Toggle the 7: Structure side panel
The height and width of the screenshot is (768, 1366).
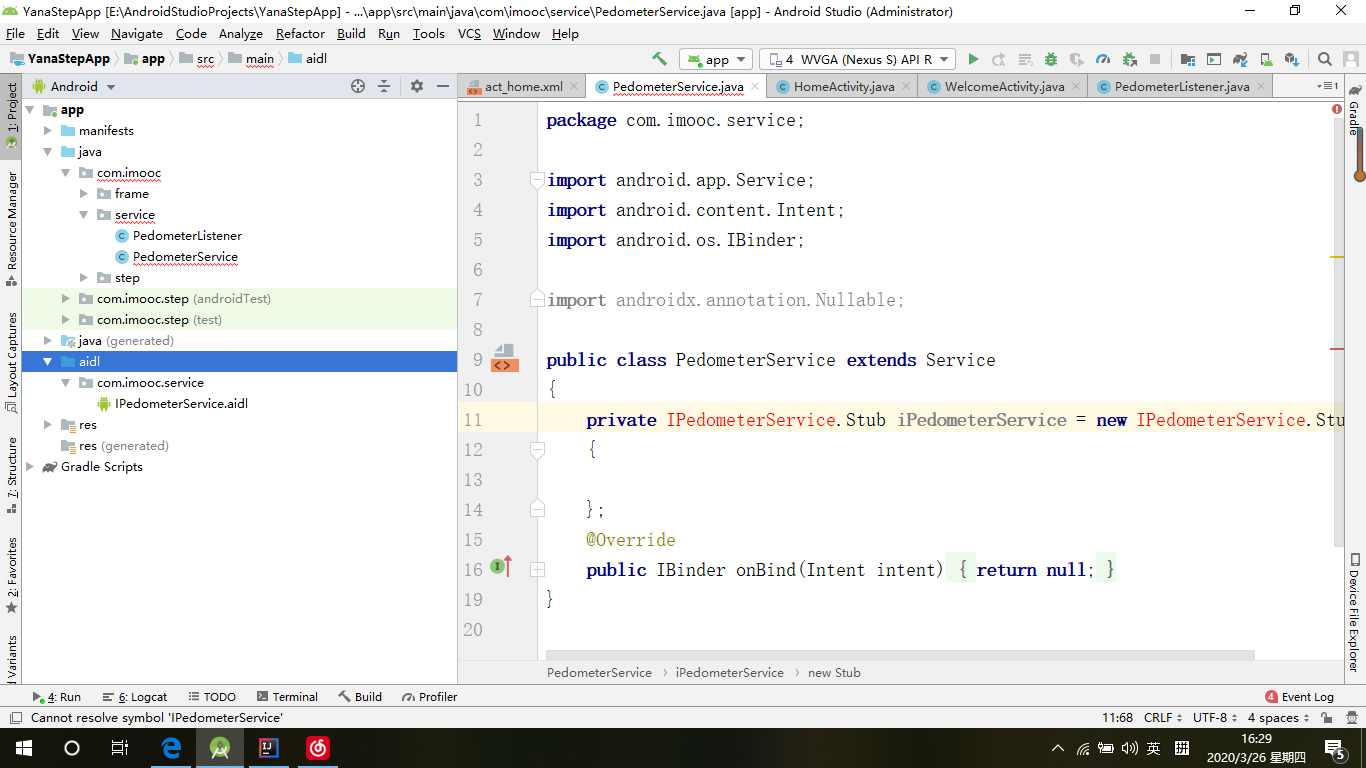tap(12, 475)
